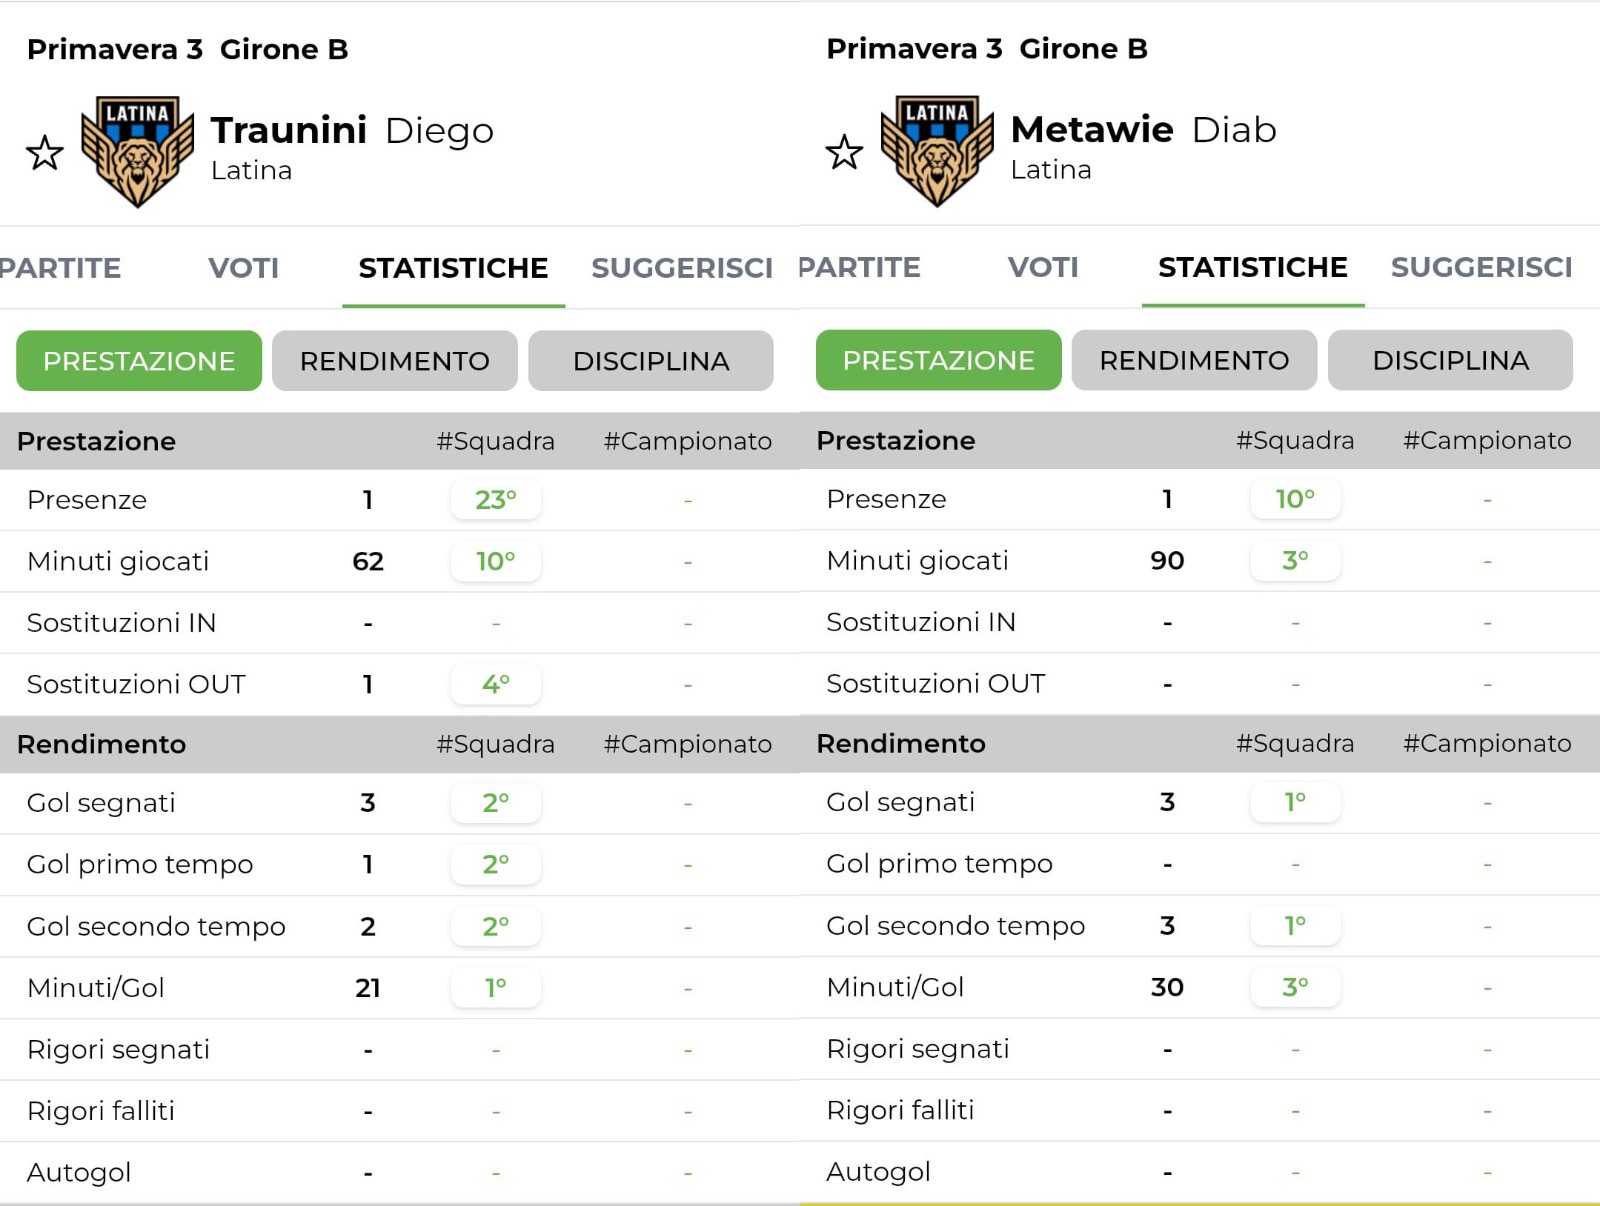Click Metawie's 1° Gol segnati rank badge

[1295, 802]
